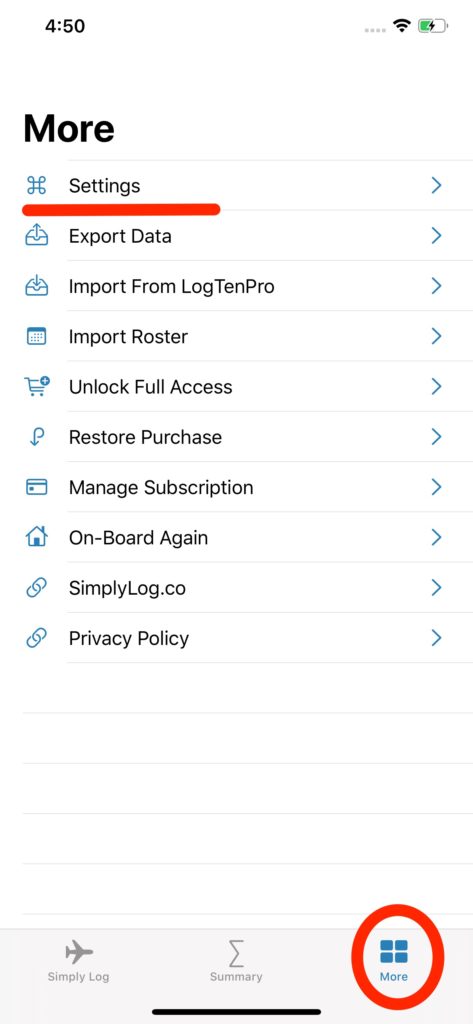Tap the Privacy Policy link icon
The height and width of the screenshot is (1024, 473).
(37, 638)
